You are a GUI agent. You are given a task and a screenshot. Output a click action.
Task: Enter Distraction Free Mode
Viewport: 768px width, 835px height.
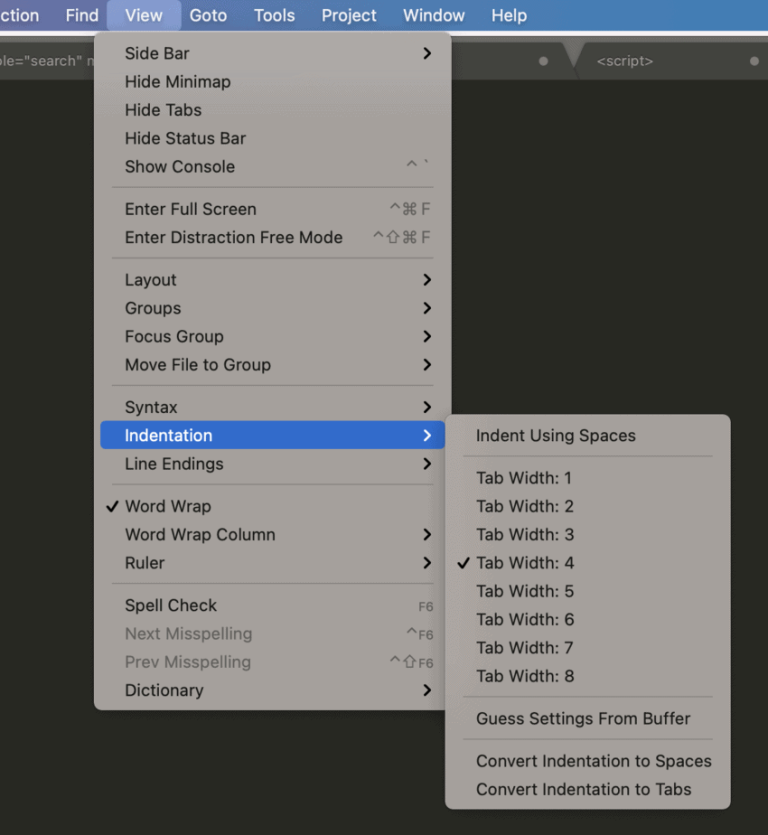[233, 238]
